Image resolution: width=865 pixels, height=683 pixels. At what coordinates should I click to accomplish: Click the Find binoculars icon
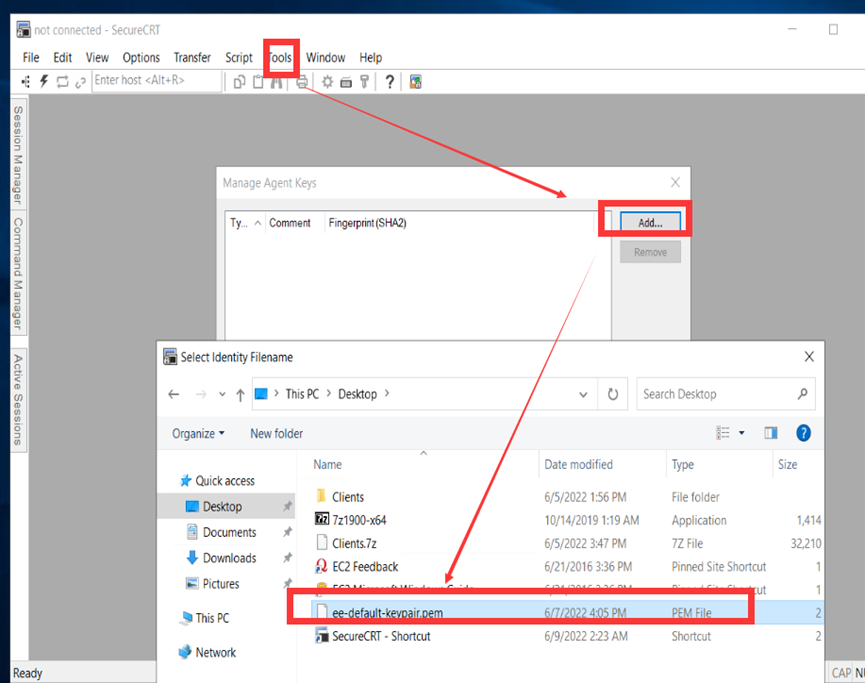click(277, 82)
